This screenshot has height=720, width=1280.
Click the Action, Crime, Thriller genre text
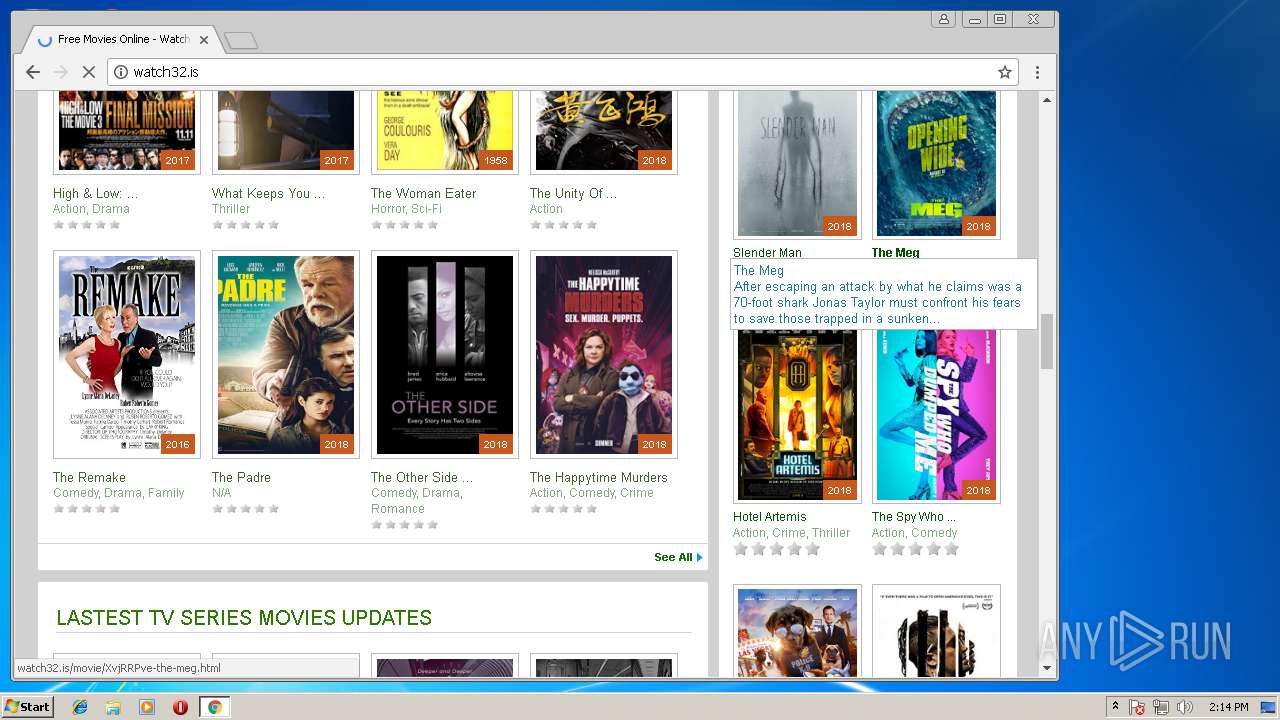click(791, 533)
